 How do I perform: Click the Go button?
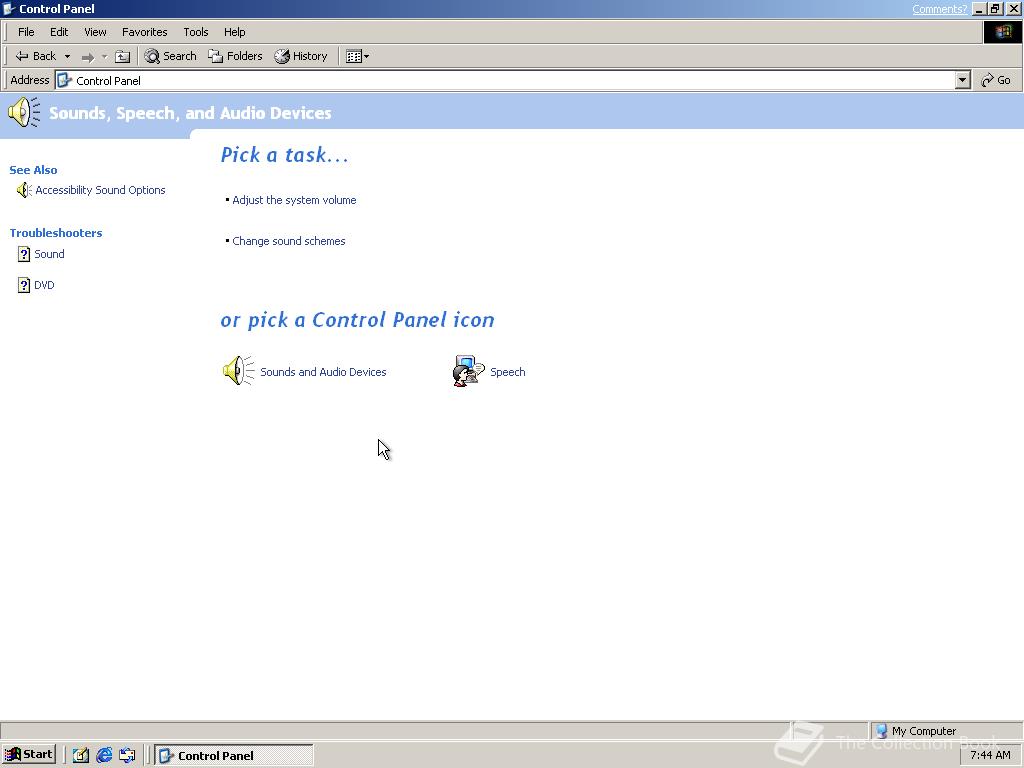[x=996, y=80]
